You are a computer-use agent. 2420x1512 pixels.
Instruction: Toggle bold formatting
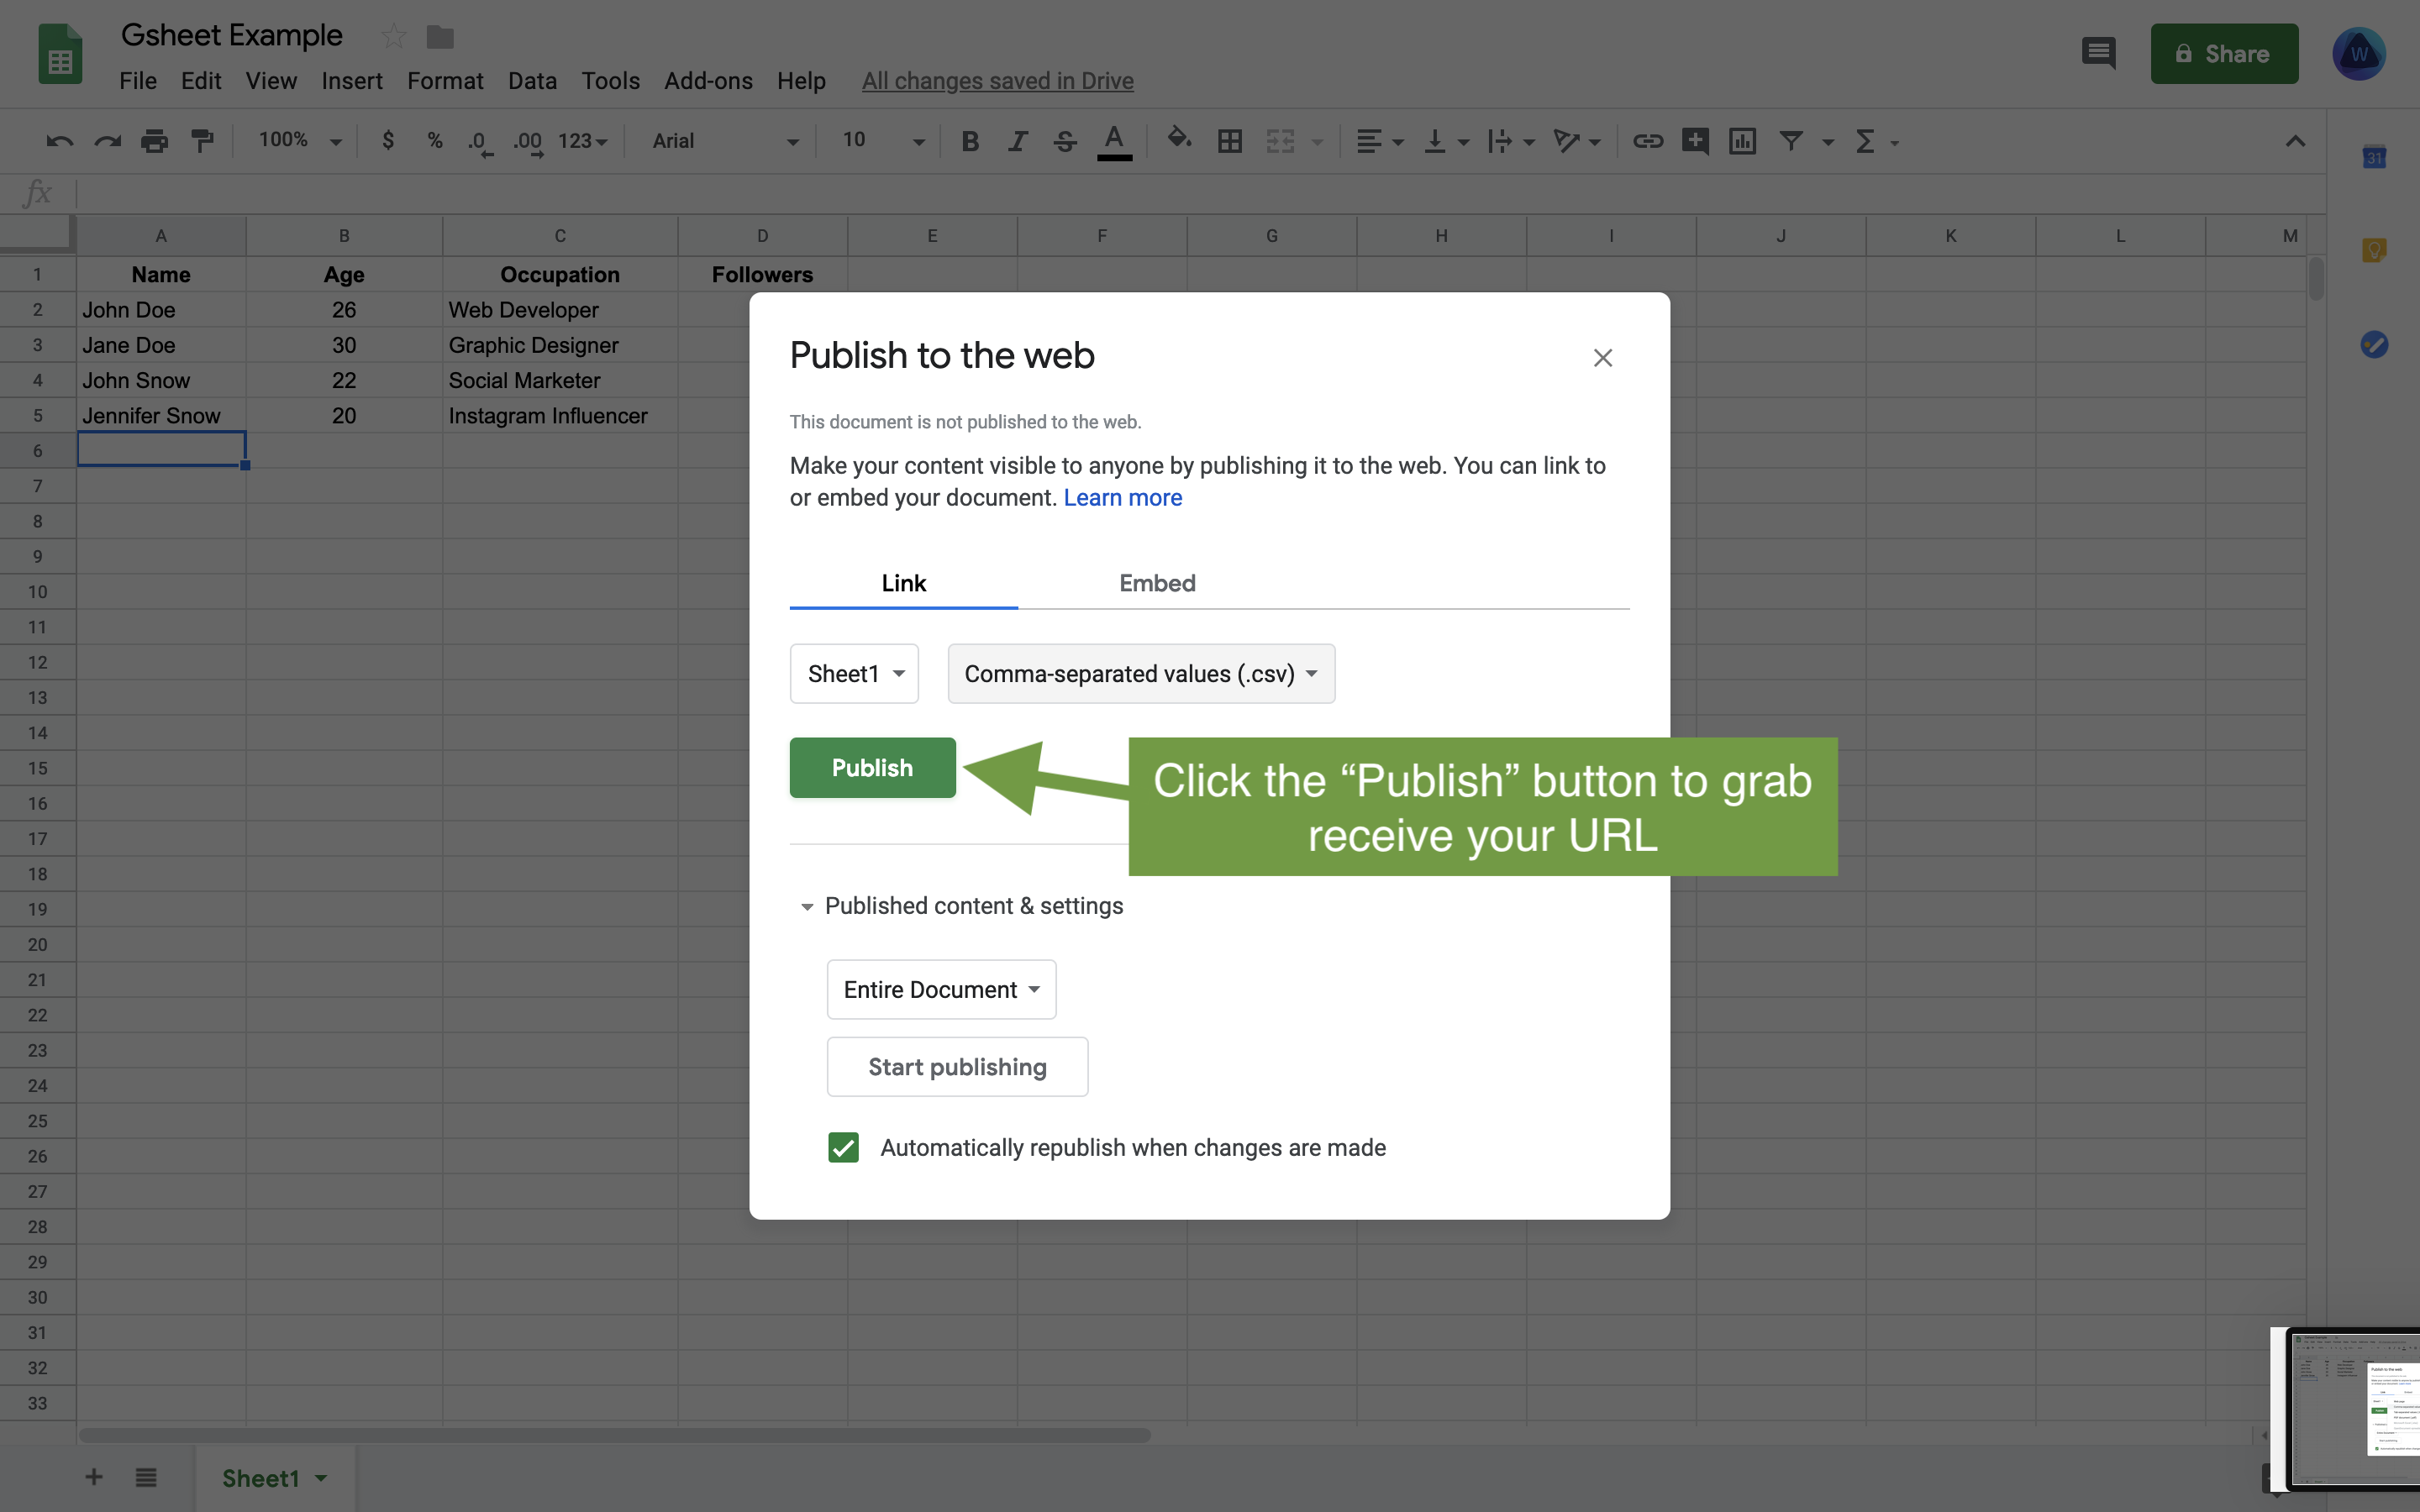(969, 141)
